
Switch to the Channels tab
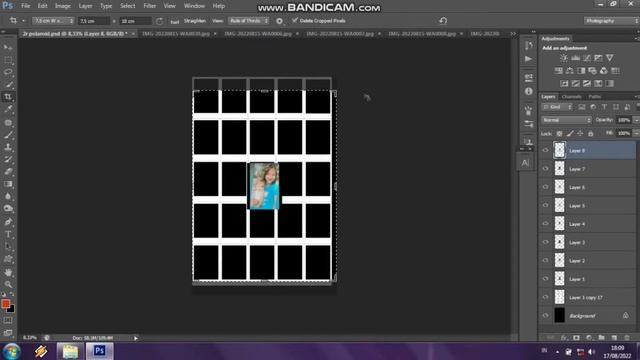coord(571,97)
